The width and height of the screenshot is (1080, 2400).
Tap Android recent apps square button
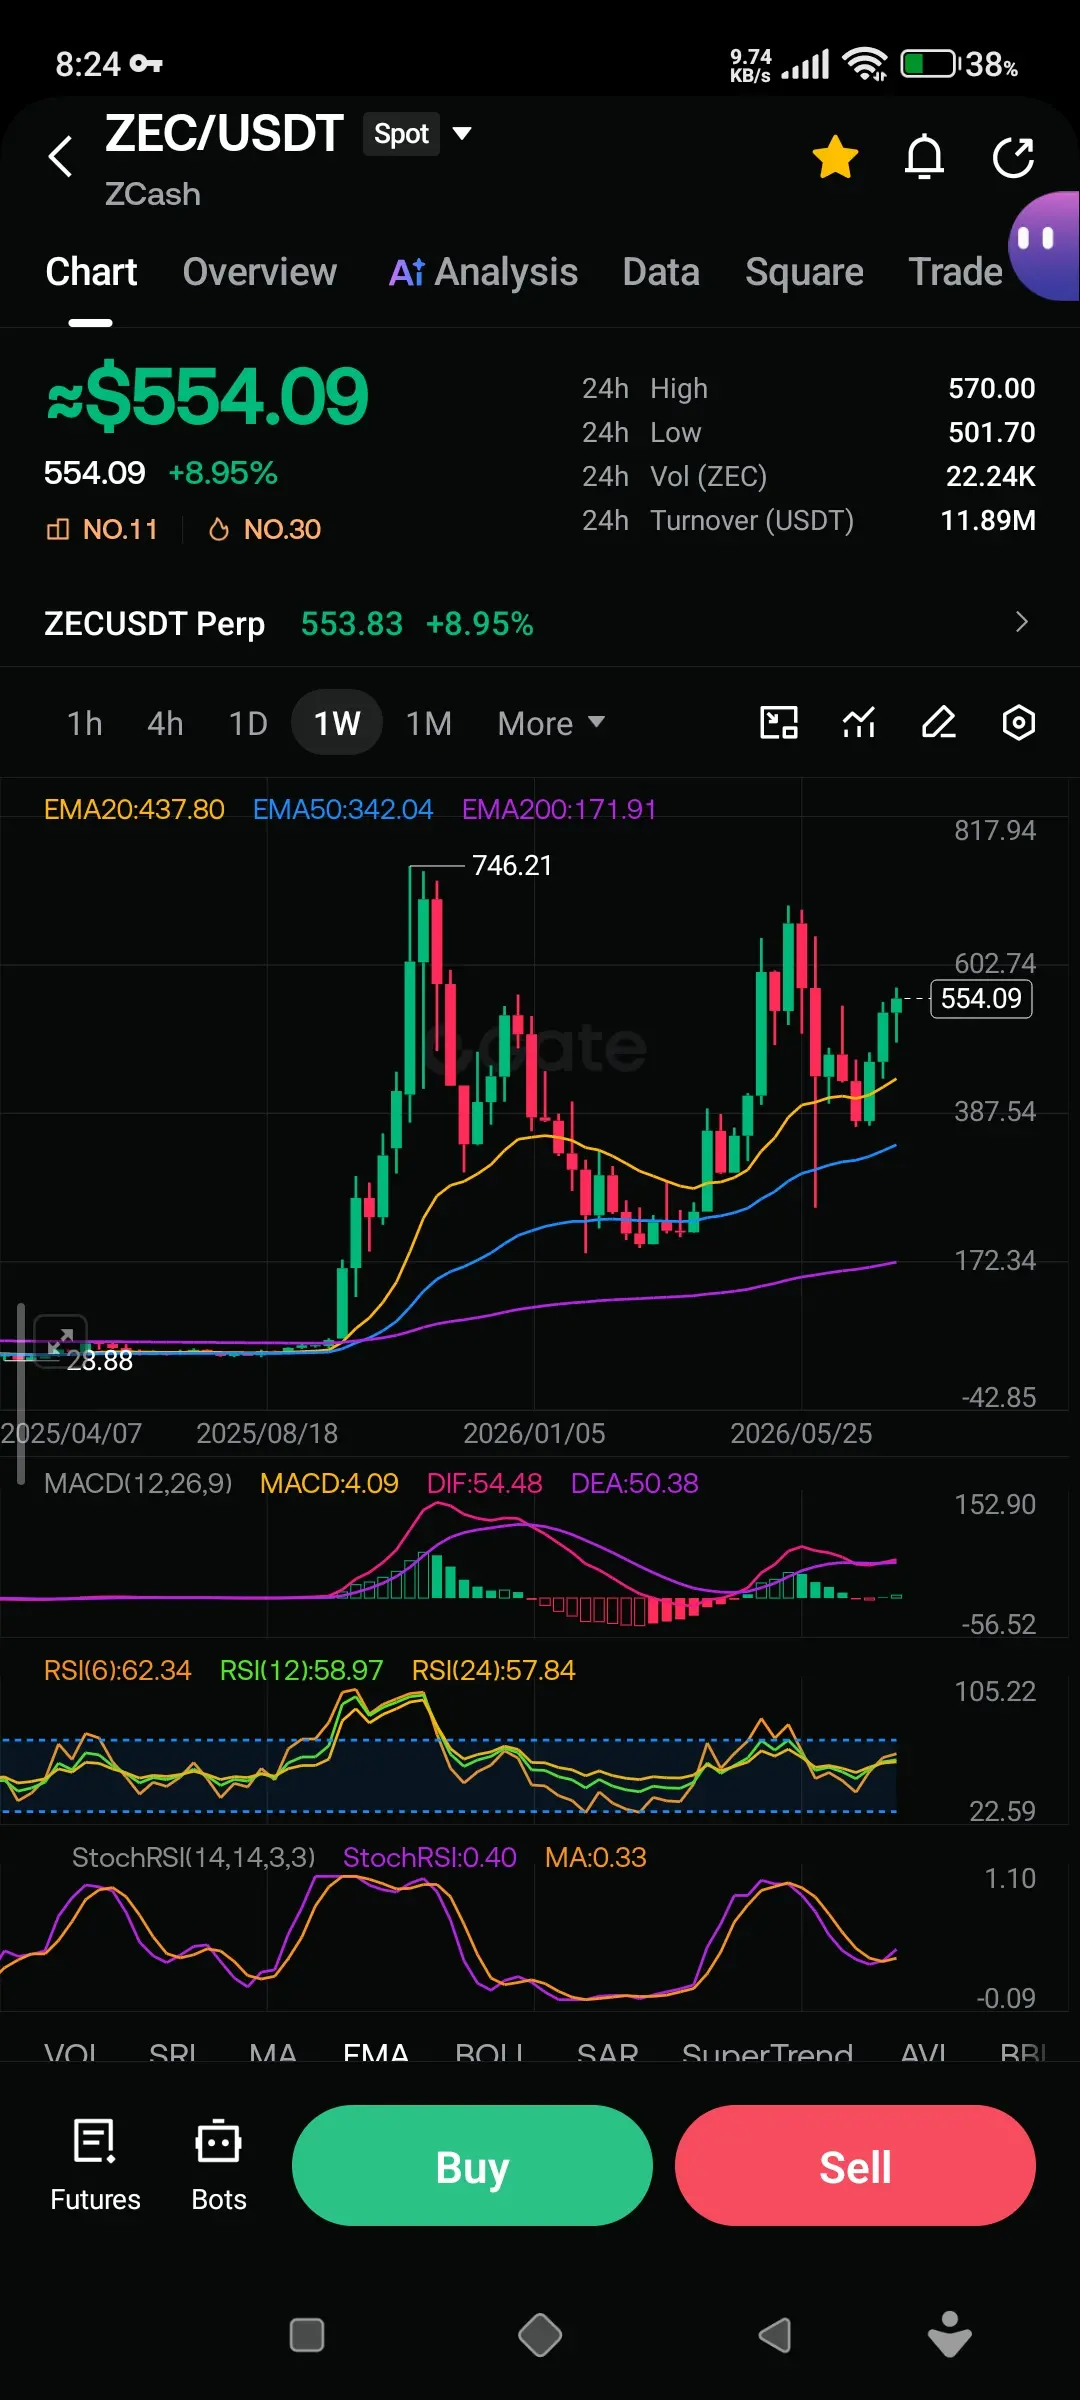pyautogui.click(x=307, y=2335)
